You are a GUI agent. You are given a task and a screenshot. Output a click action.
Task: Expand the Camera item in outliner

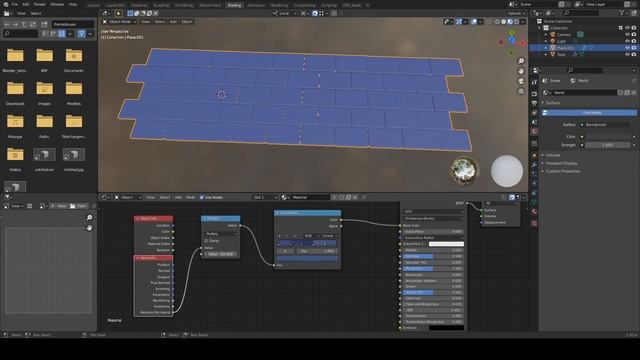point(546,35)
